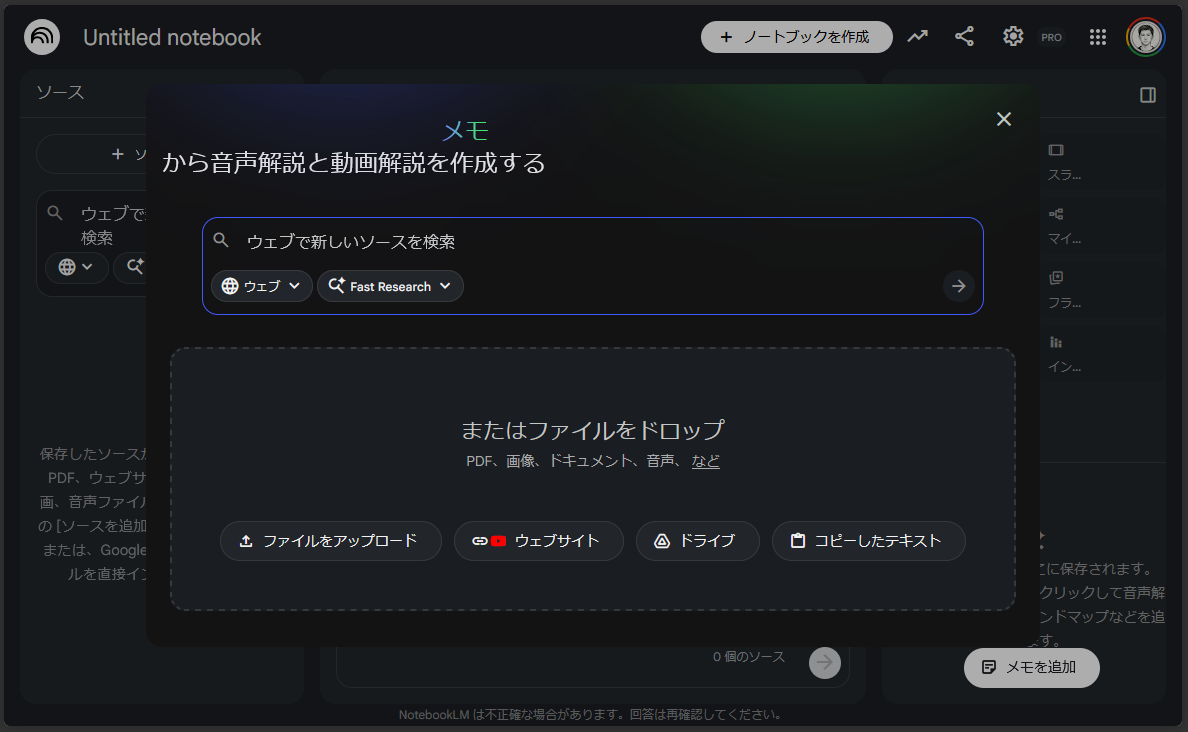Image resolution: width=1188 pixels, height=732 pixels.
Task: Click the ノートブックを作成 button
Action: pyautogui.click(x=796, y=36)
